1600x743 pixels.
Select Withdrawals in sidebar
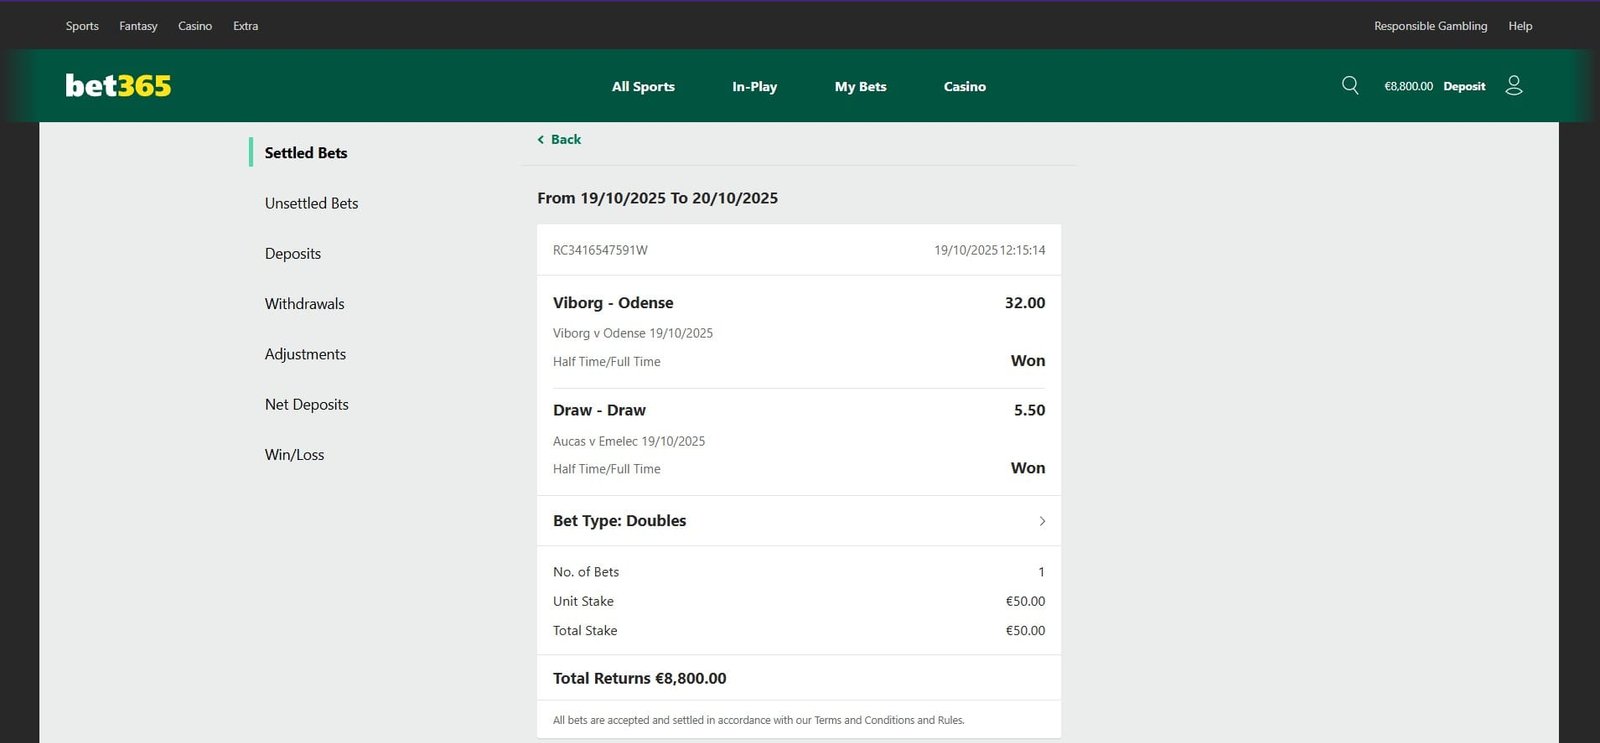pos(304,304)
